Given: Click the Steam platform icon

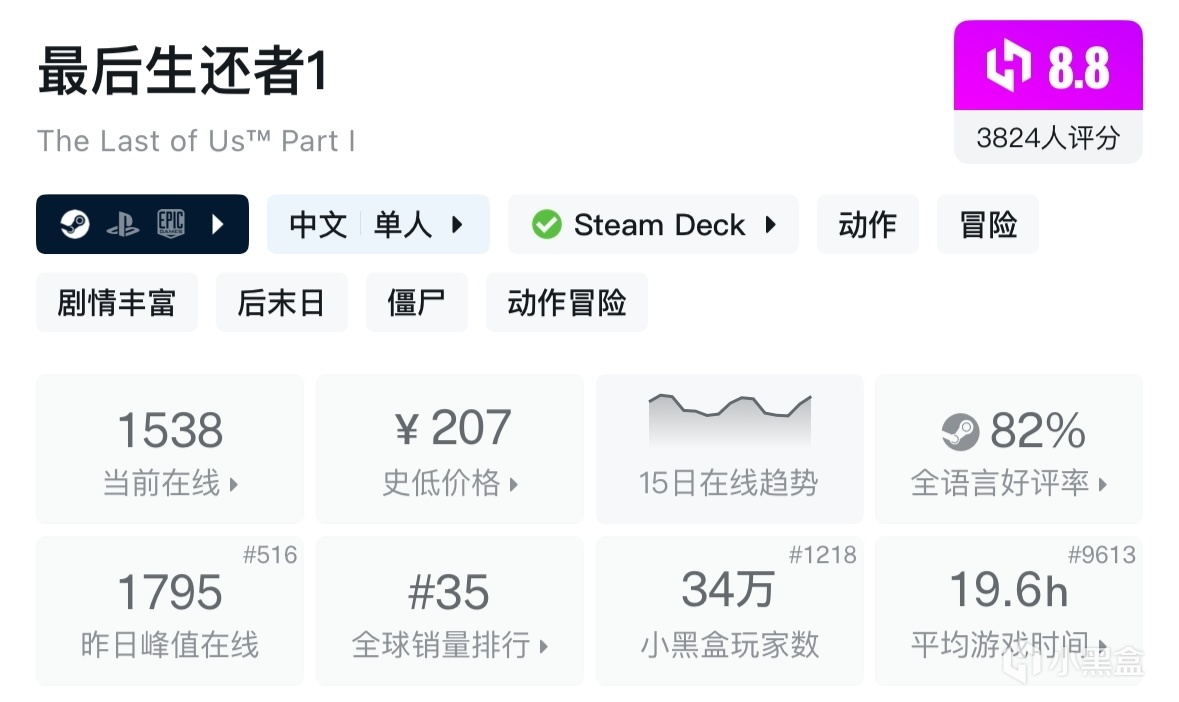Looking at the screenshot, I should (74, 224).
